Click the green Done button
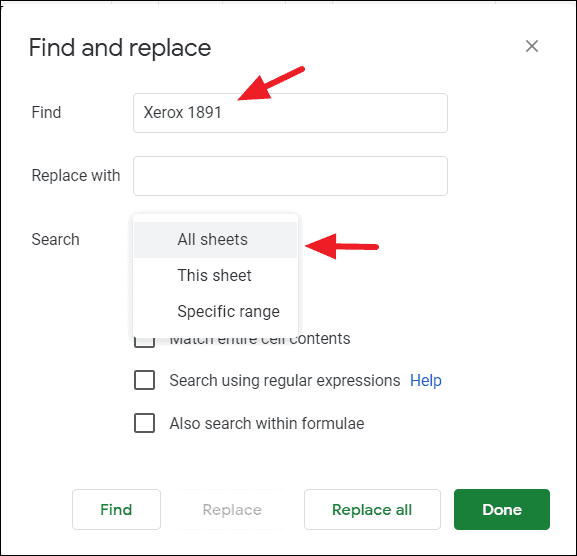577x556 pixels. click(502, 510)
